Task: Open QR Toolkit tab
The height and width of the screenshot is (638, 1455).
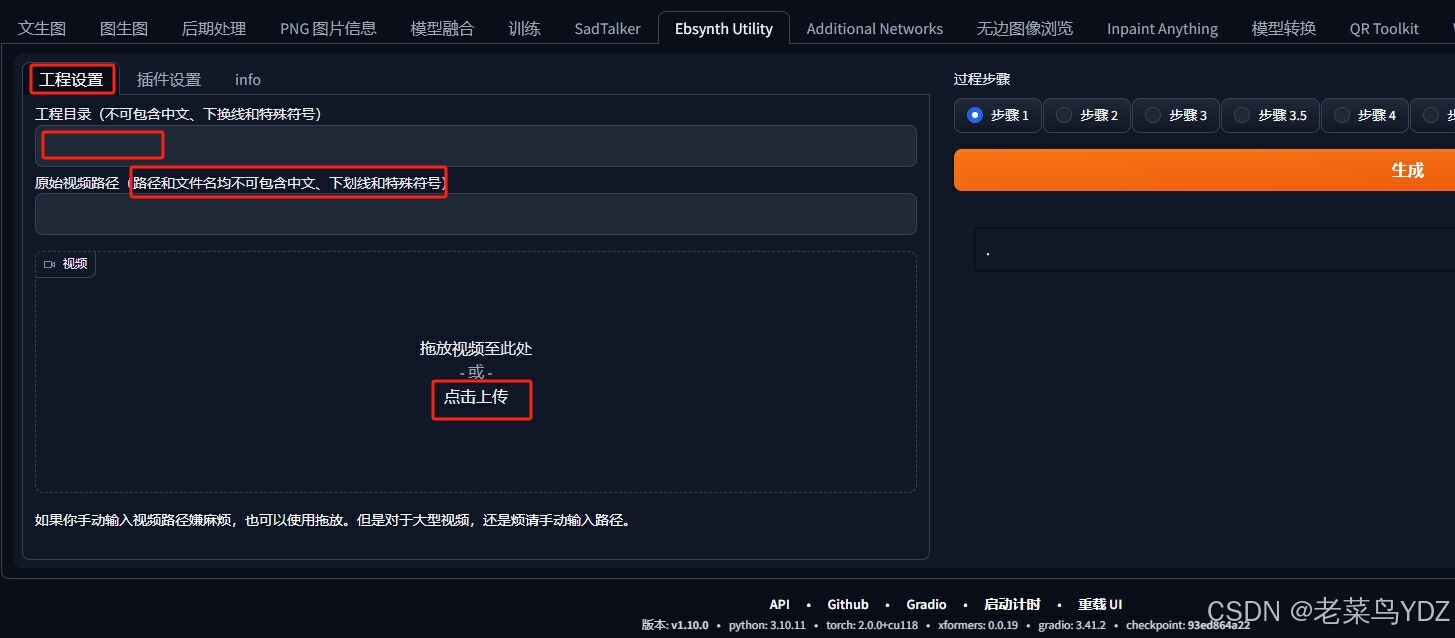Action: click(x=1384, y=28)
